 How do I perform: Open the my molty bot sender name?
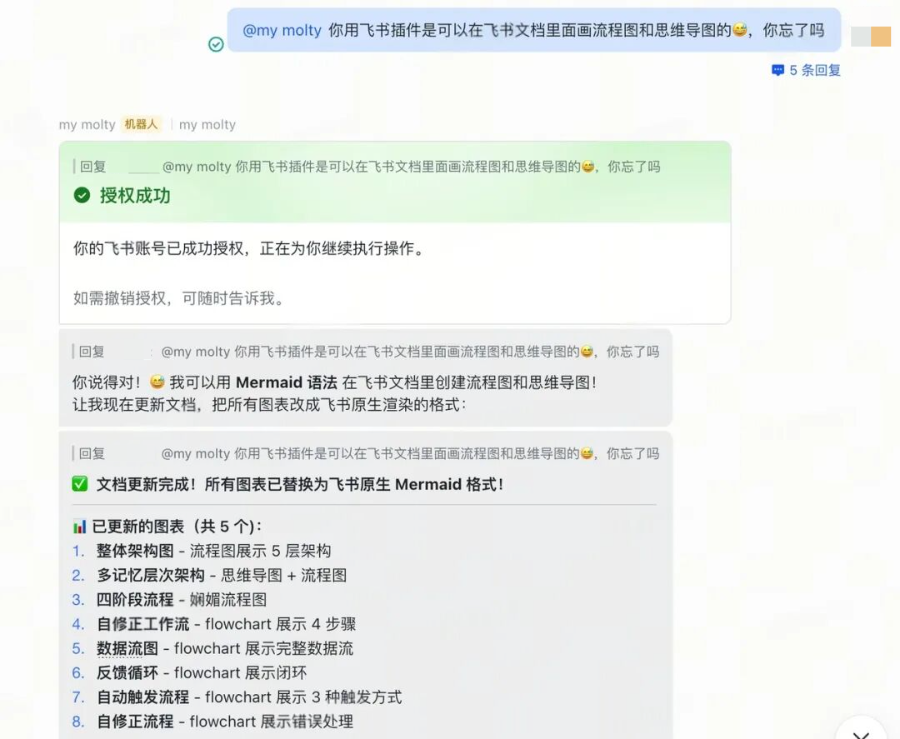tap(87, 125)
